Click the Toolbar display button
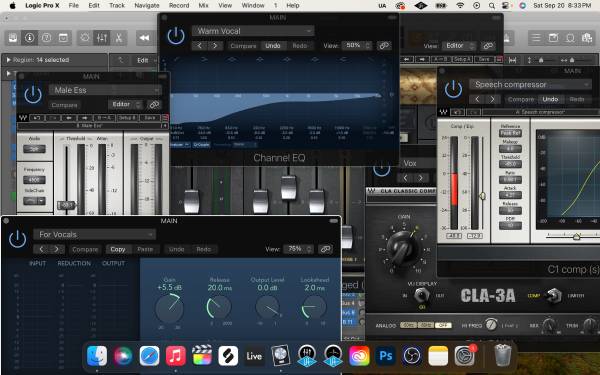600x375 pixels. tap(63, 38)
